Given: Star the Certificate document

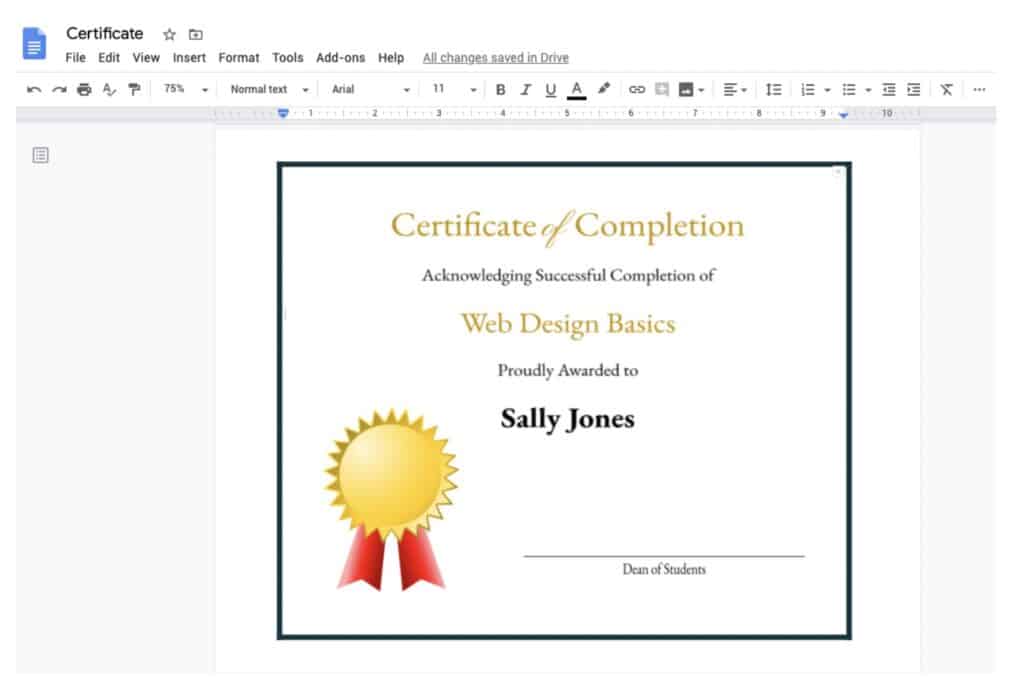Looking at the screenshot, I should (168, 33).
